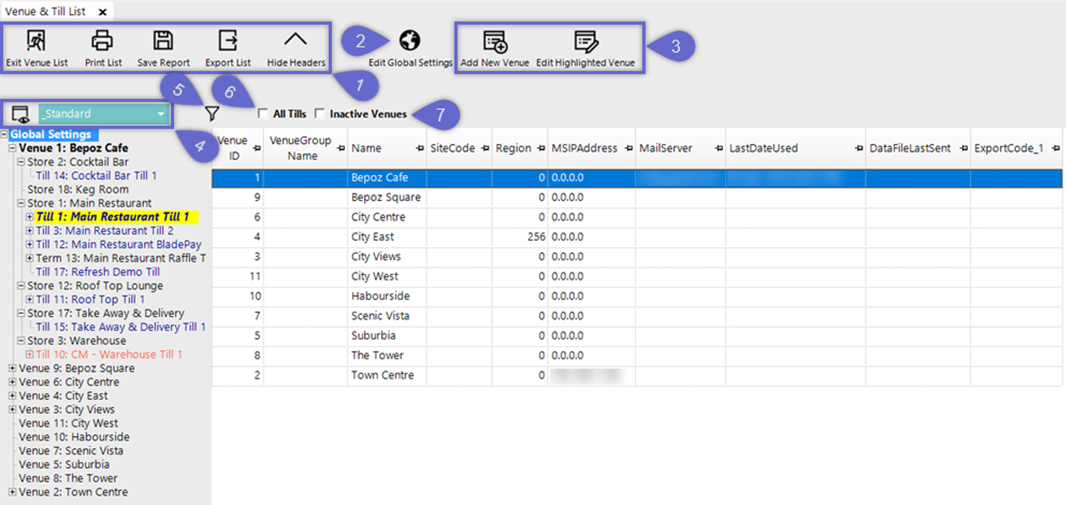This screenshot has width=1066, height=505.
Task: Click Global Settings tree root
Action: pyautogui.click(x=51, y=134)
